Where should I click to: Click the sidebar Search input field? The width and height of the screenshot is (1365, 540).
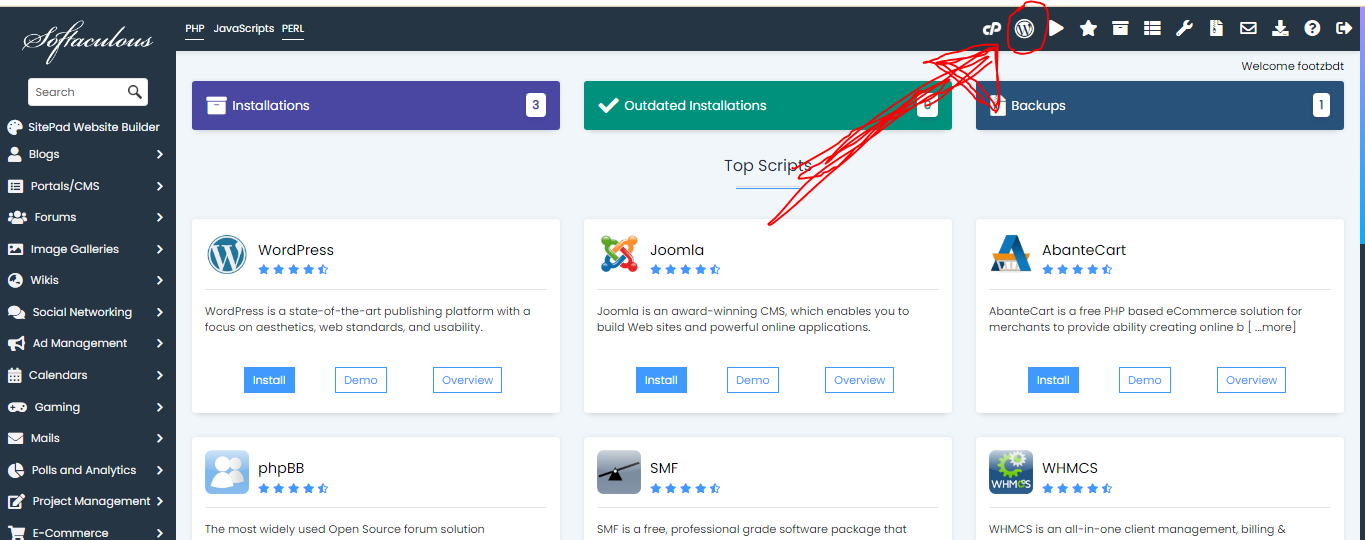tap(78, 92)
